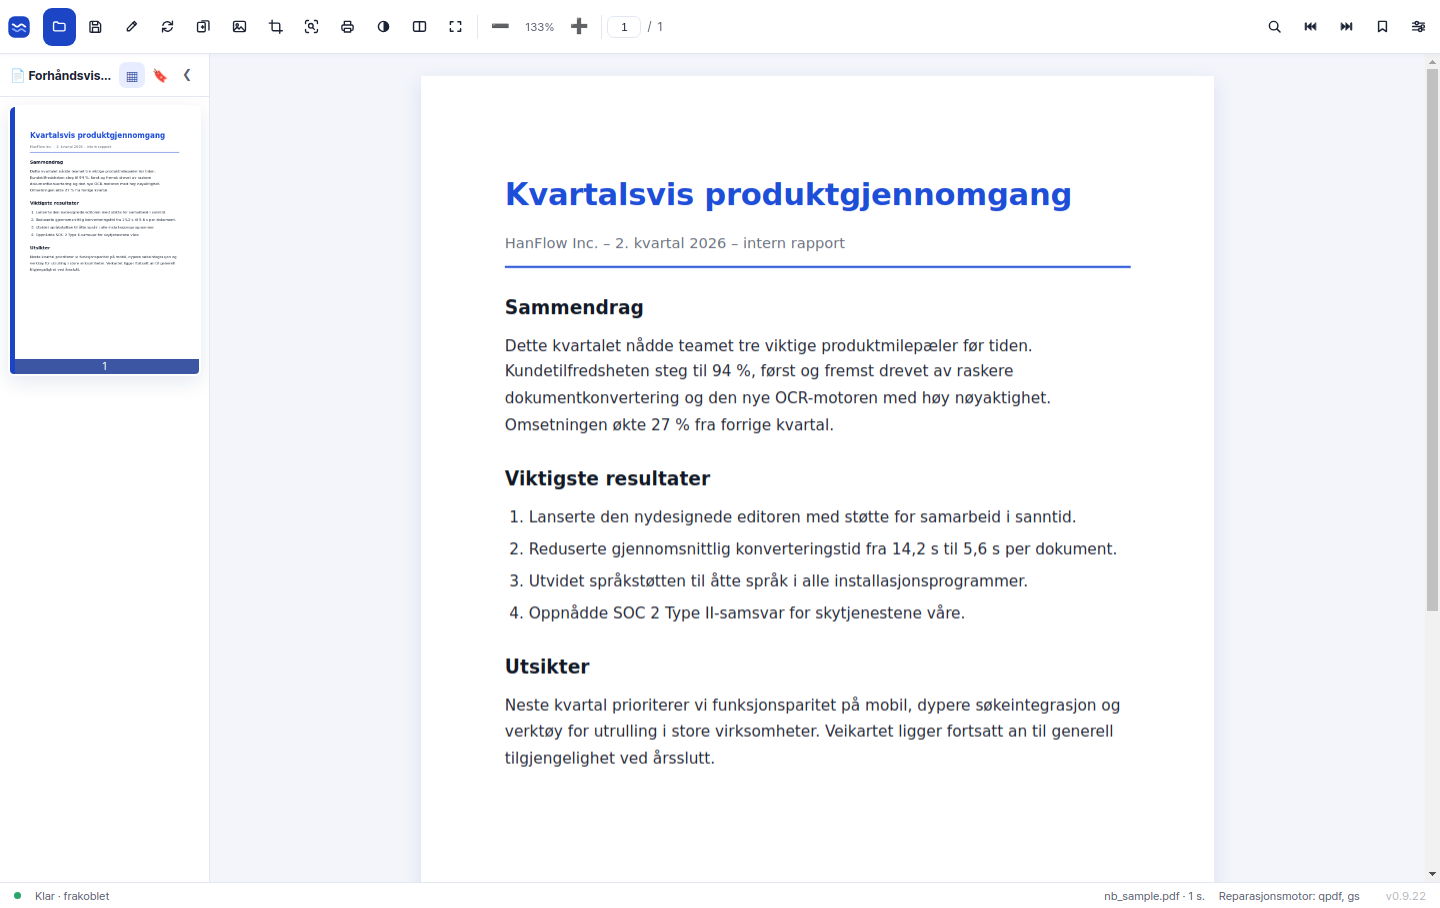Image resolution: width=1440 pixels, height=908 pixels.
Task: Open search with the magnifier icon
Action: 1274,27
